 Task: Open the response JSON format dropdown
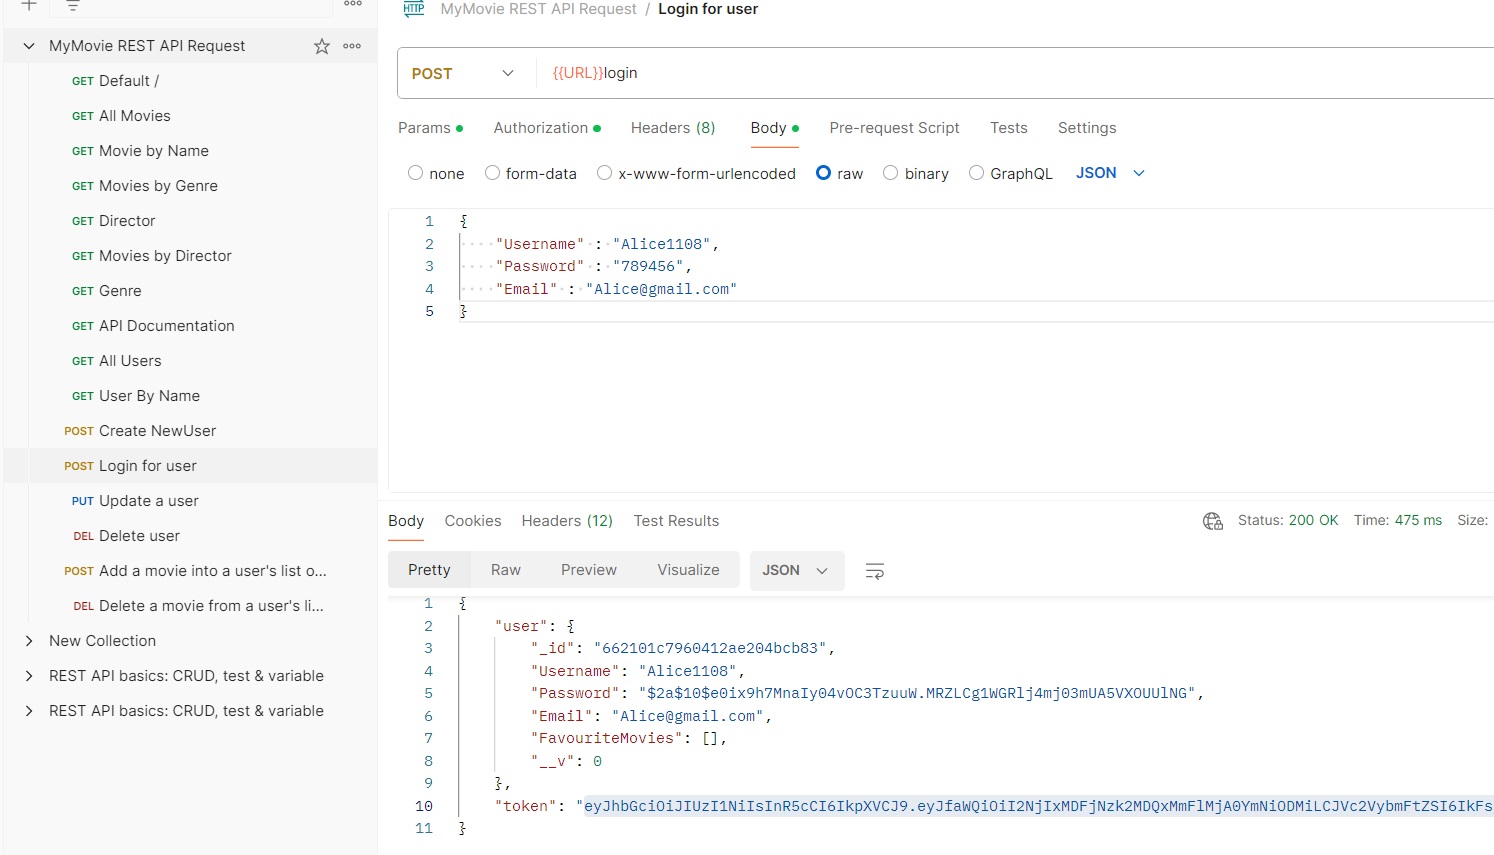[796, 570]
